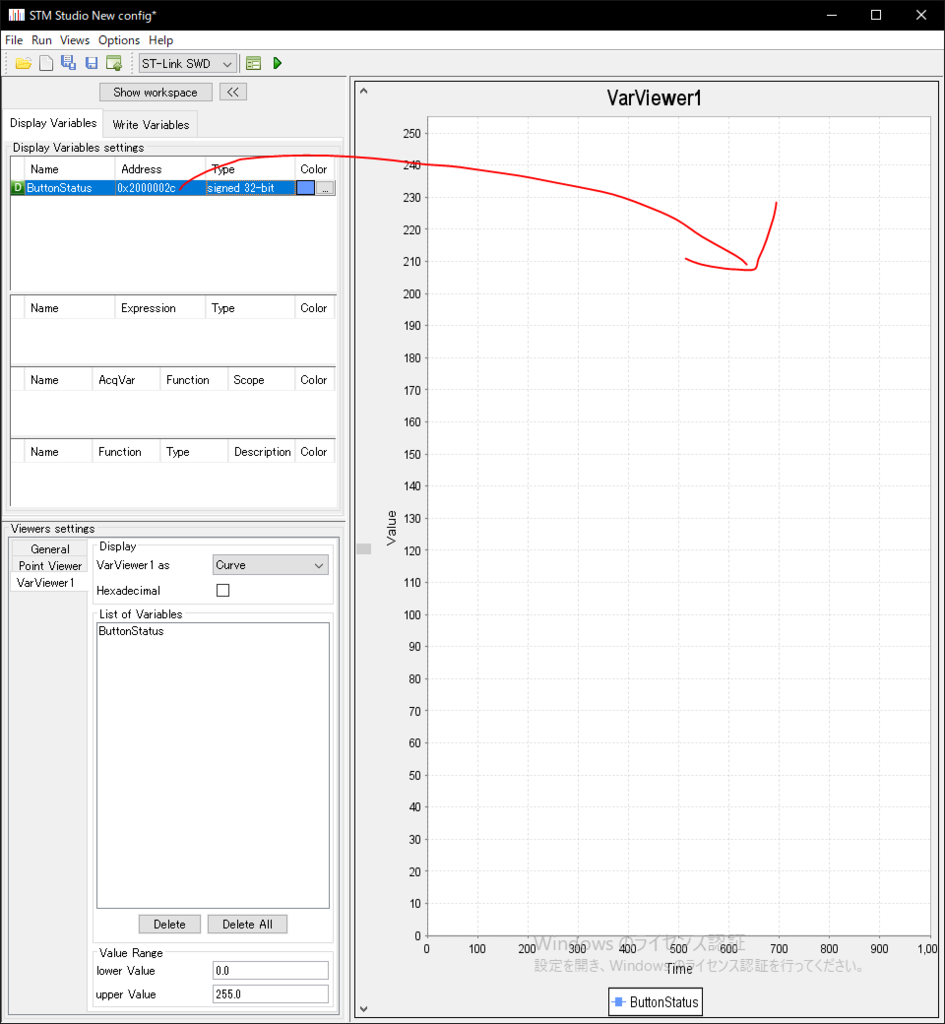Click the export window icon in the toolbar
Viewport: 945px width, 1024px height.
[114, 63]
